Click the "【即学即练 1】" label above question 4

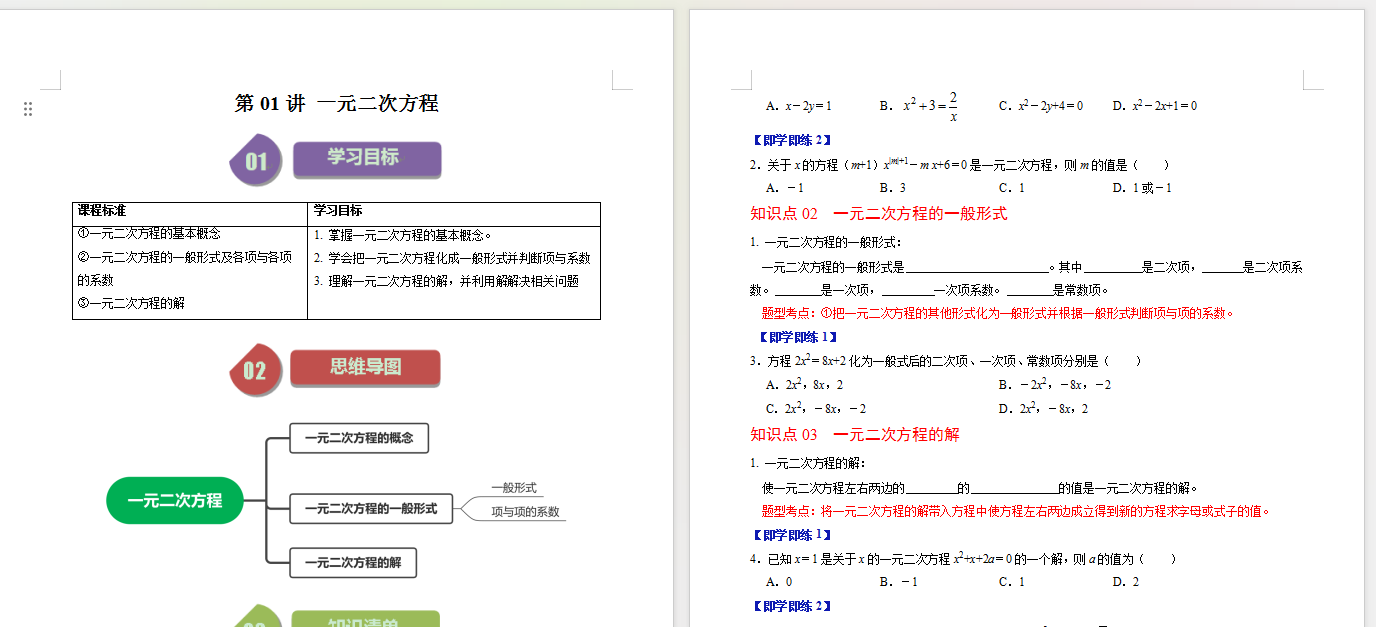(x=791, y=535)
